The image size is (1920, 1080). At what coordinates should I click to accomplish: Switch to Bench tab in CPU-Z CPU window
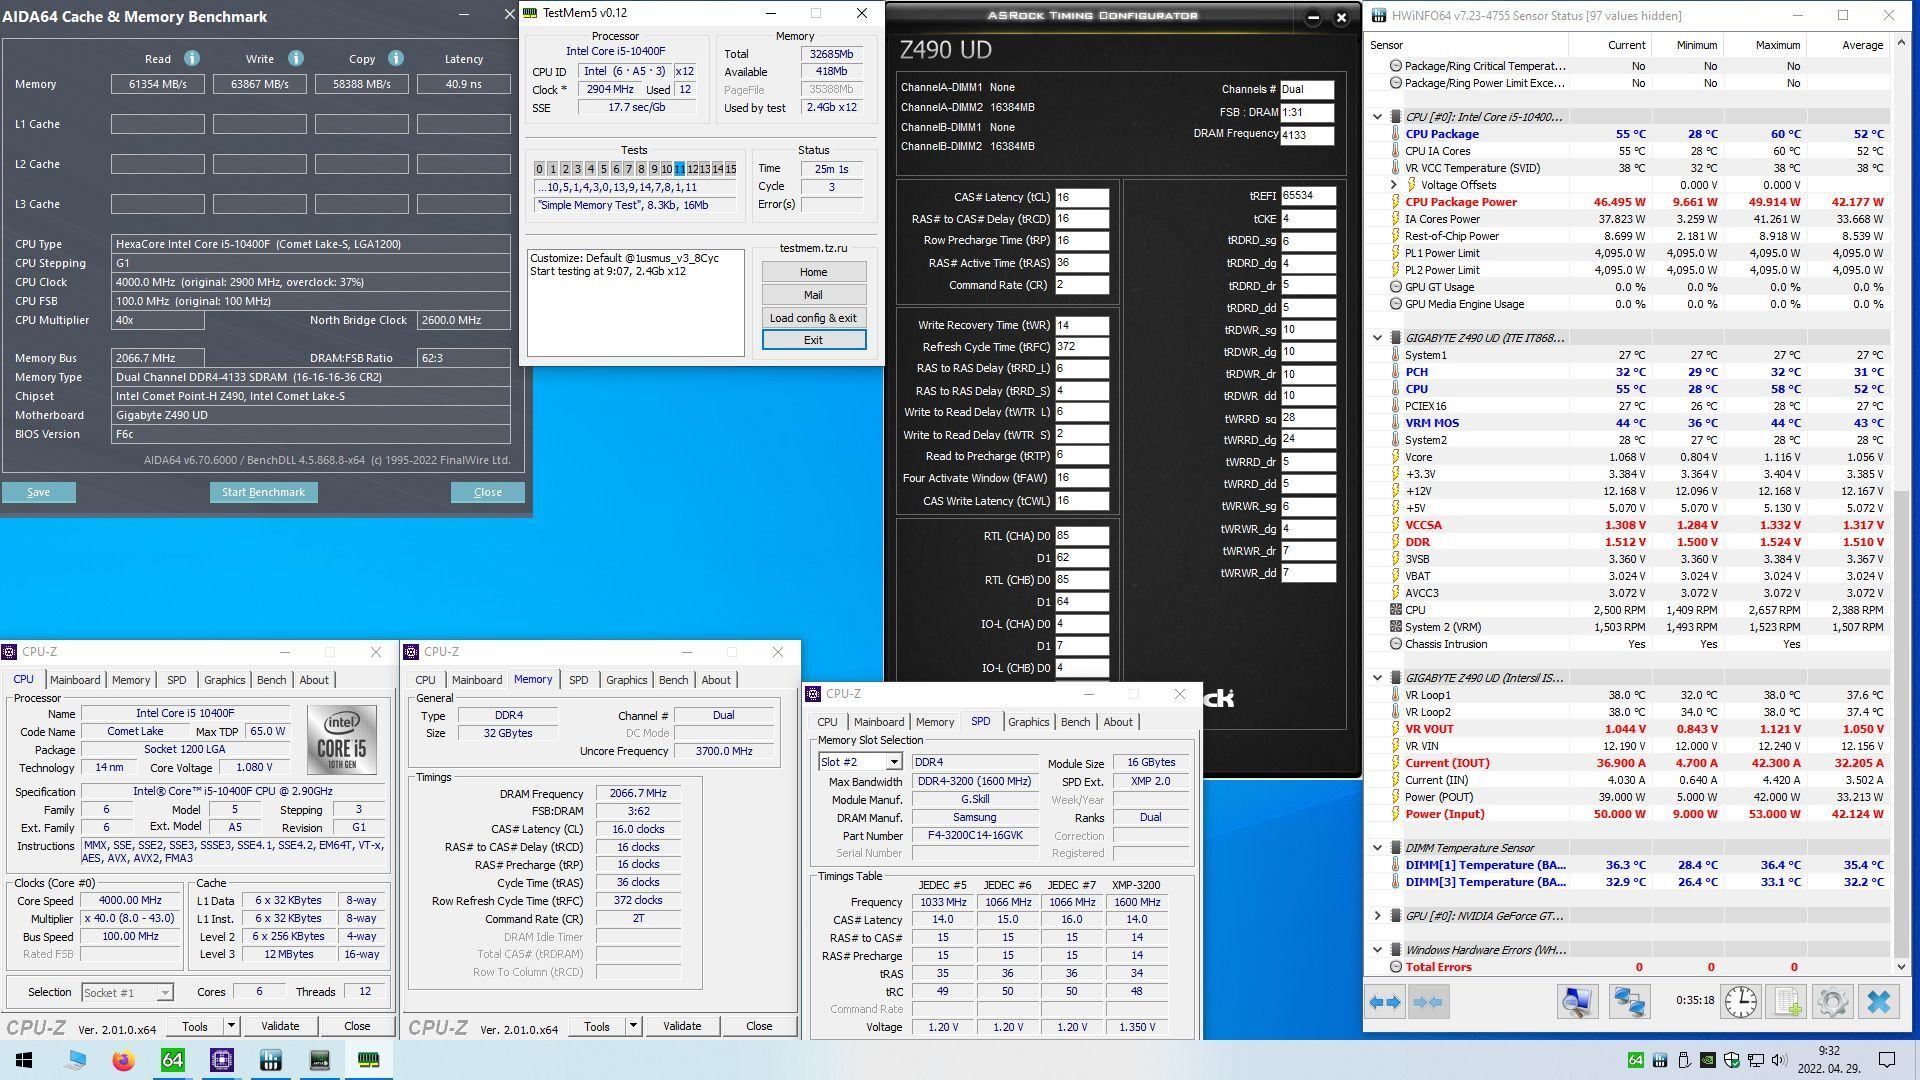pyautogui.click(x=271, y=680)
